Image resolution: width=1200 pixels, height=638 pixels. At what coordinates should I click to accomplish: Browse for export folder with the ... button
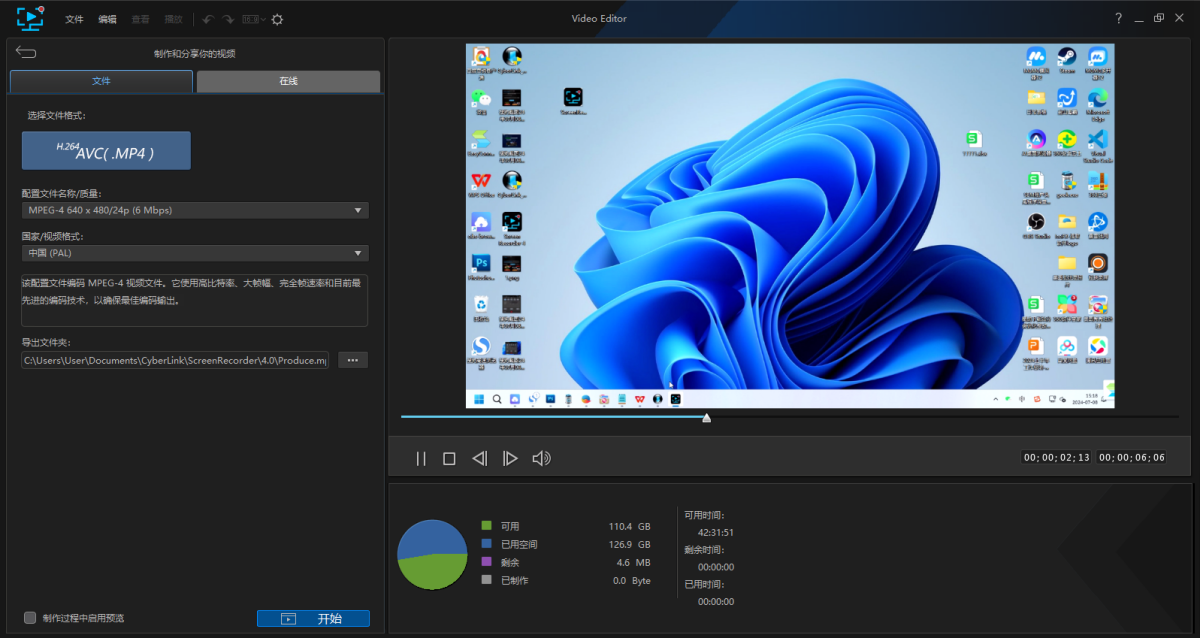coord(353,360)
